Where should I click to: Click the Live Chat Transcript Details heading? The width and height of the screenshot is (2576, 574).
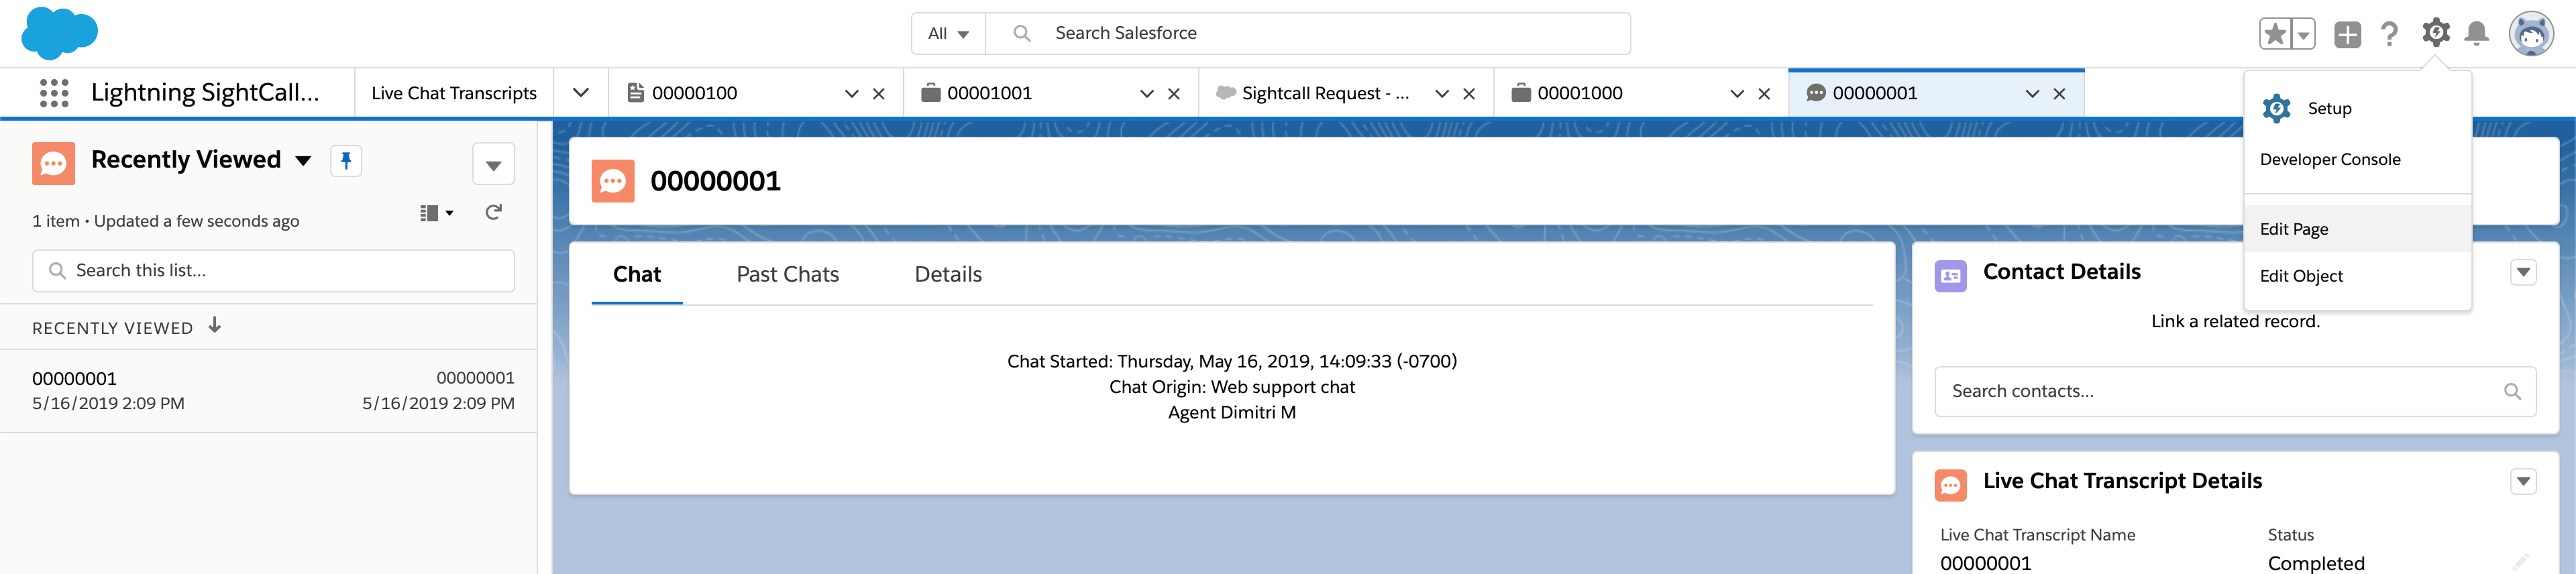point(2122,481)
